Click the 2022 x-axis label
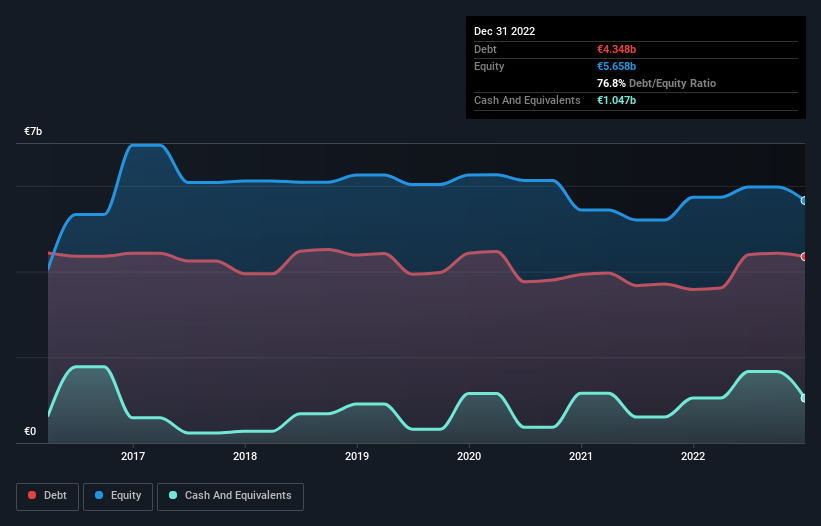 [x=693, y=456]
